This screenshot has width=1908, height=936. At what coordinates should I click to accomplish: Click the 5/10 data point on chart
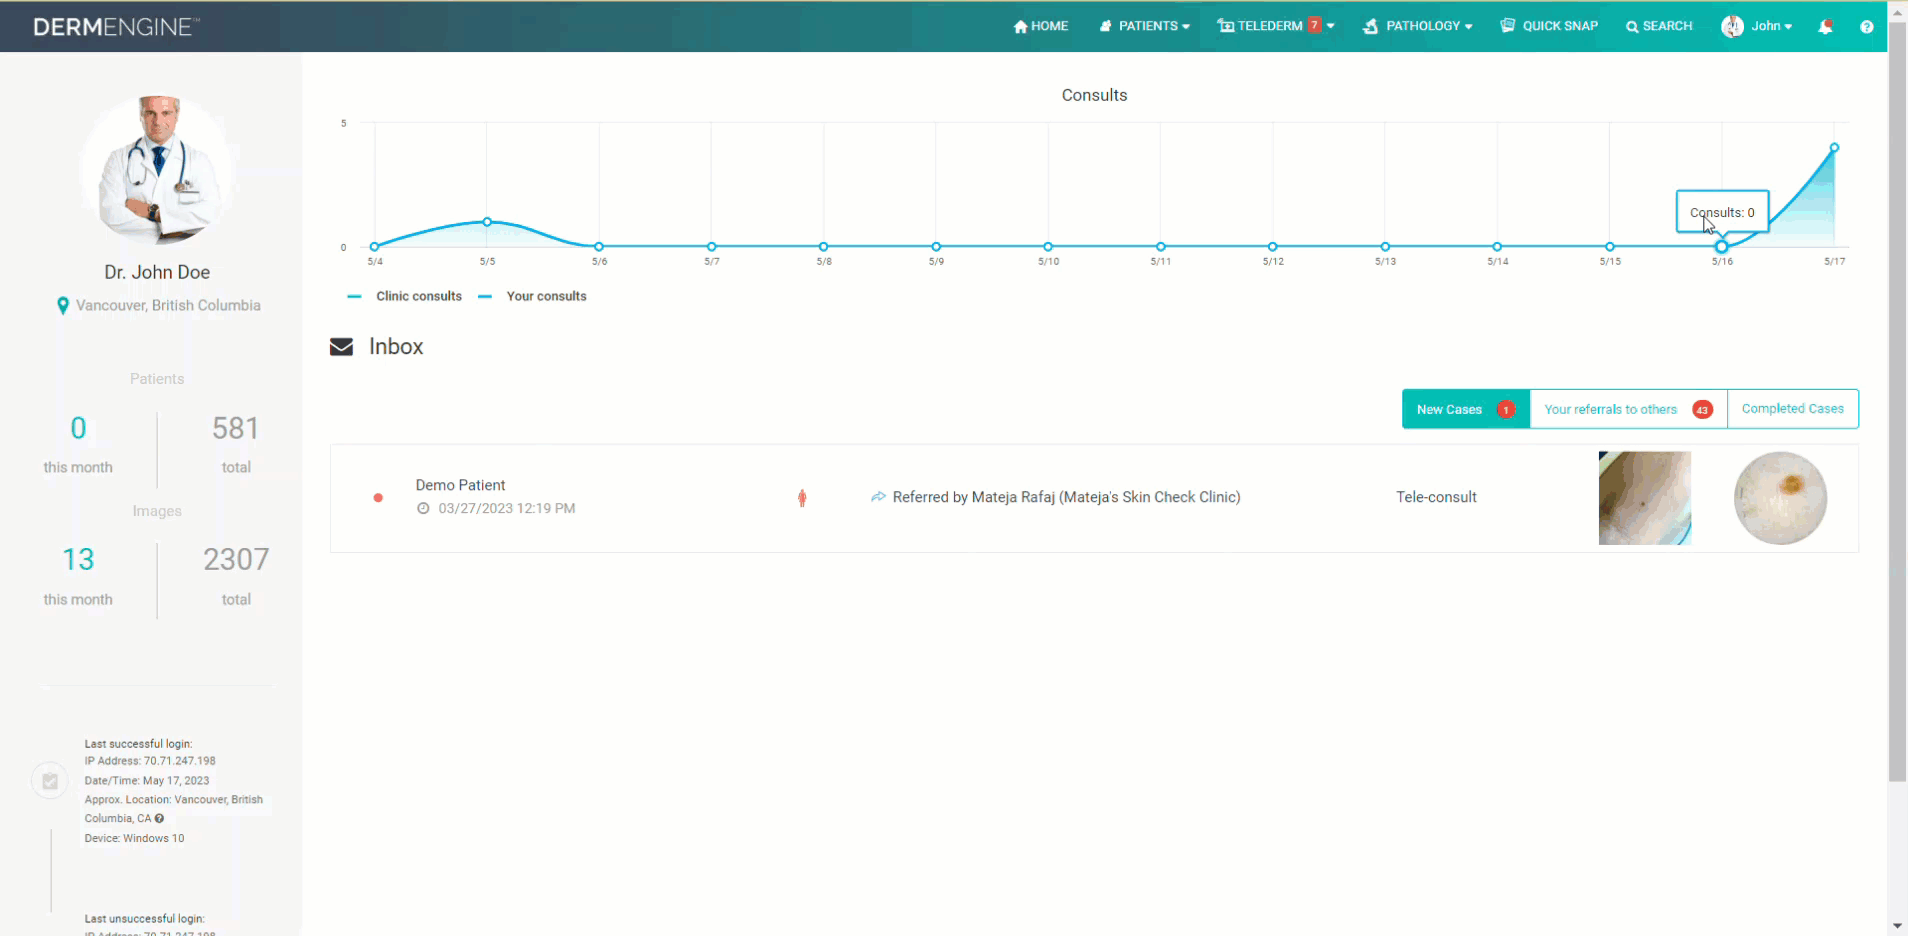tap(1048, 246)
